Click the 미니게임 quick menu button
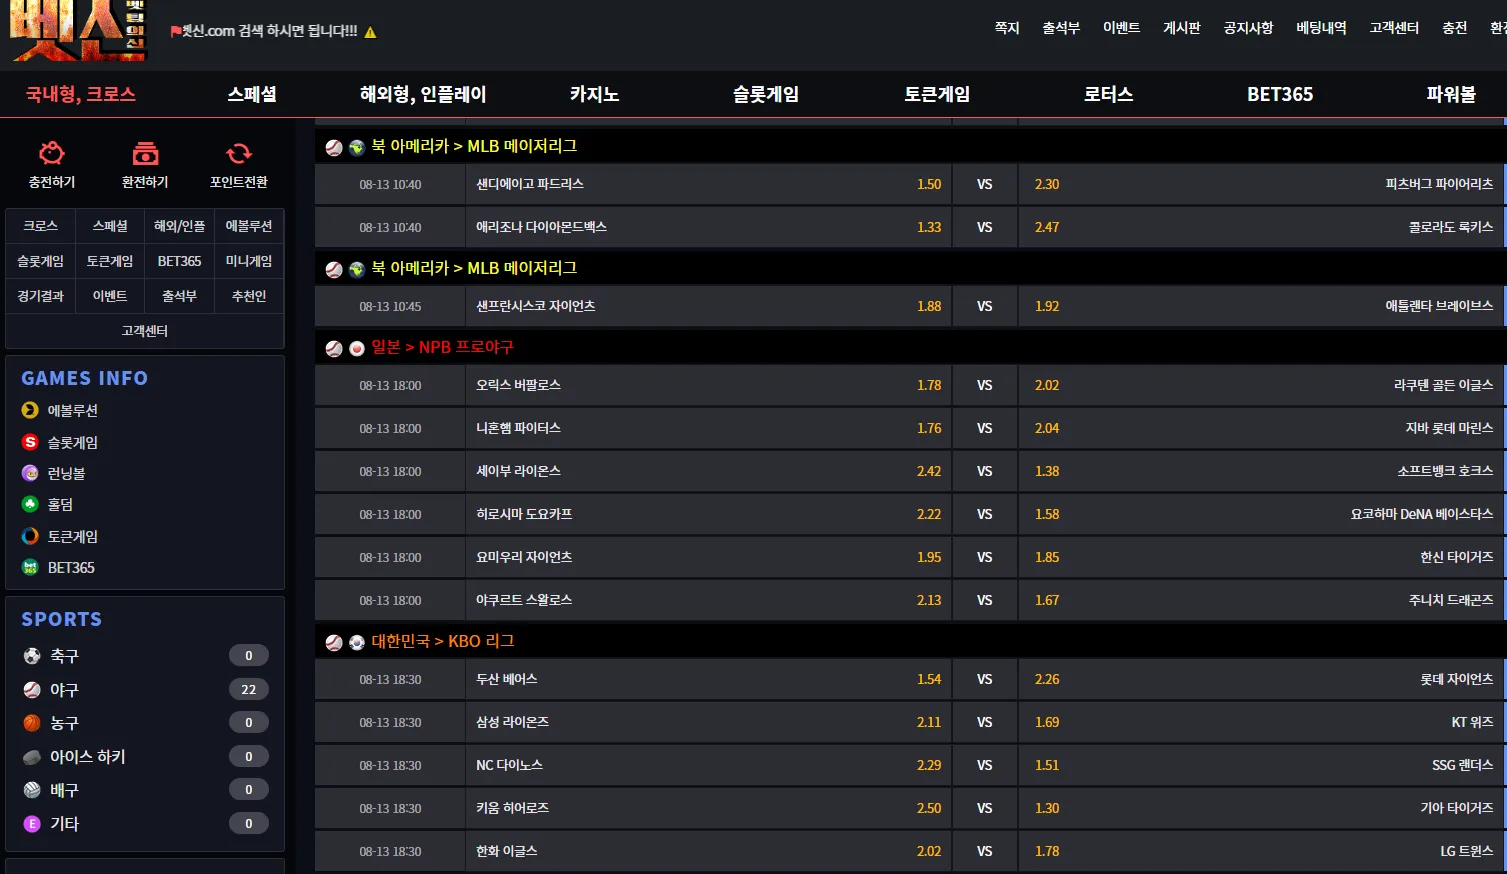Viewport: 1507px width, 874px height. point(249,261)
